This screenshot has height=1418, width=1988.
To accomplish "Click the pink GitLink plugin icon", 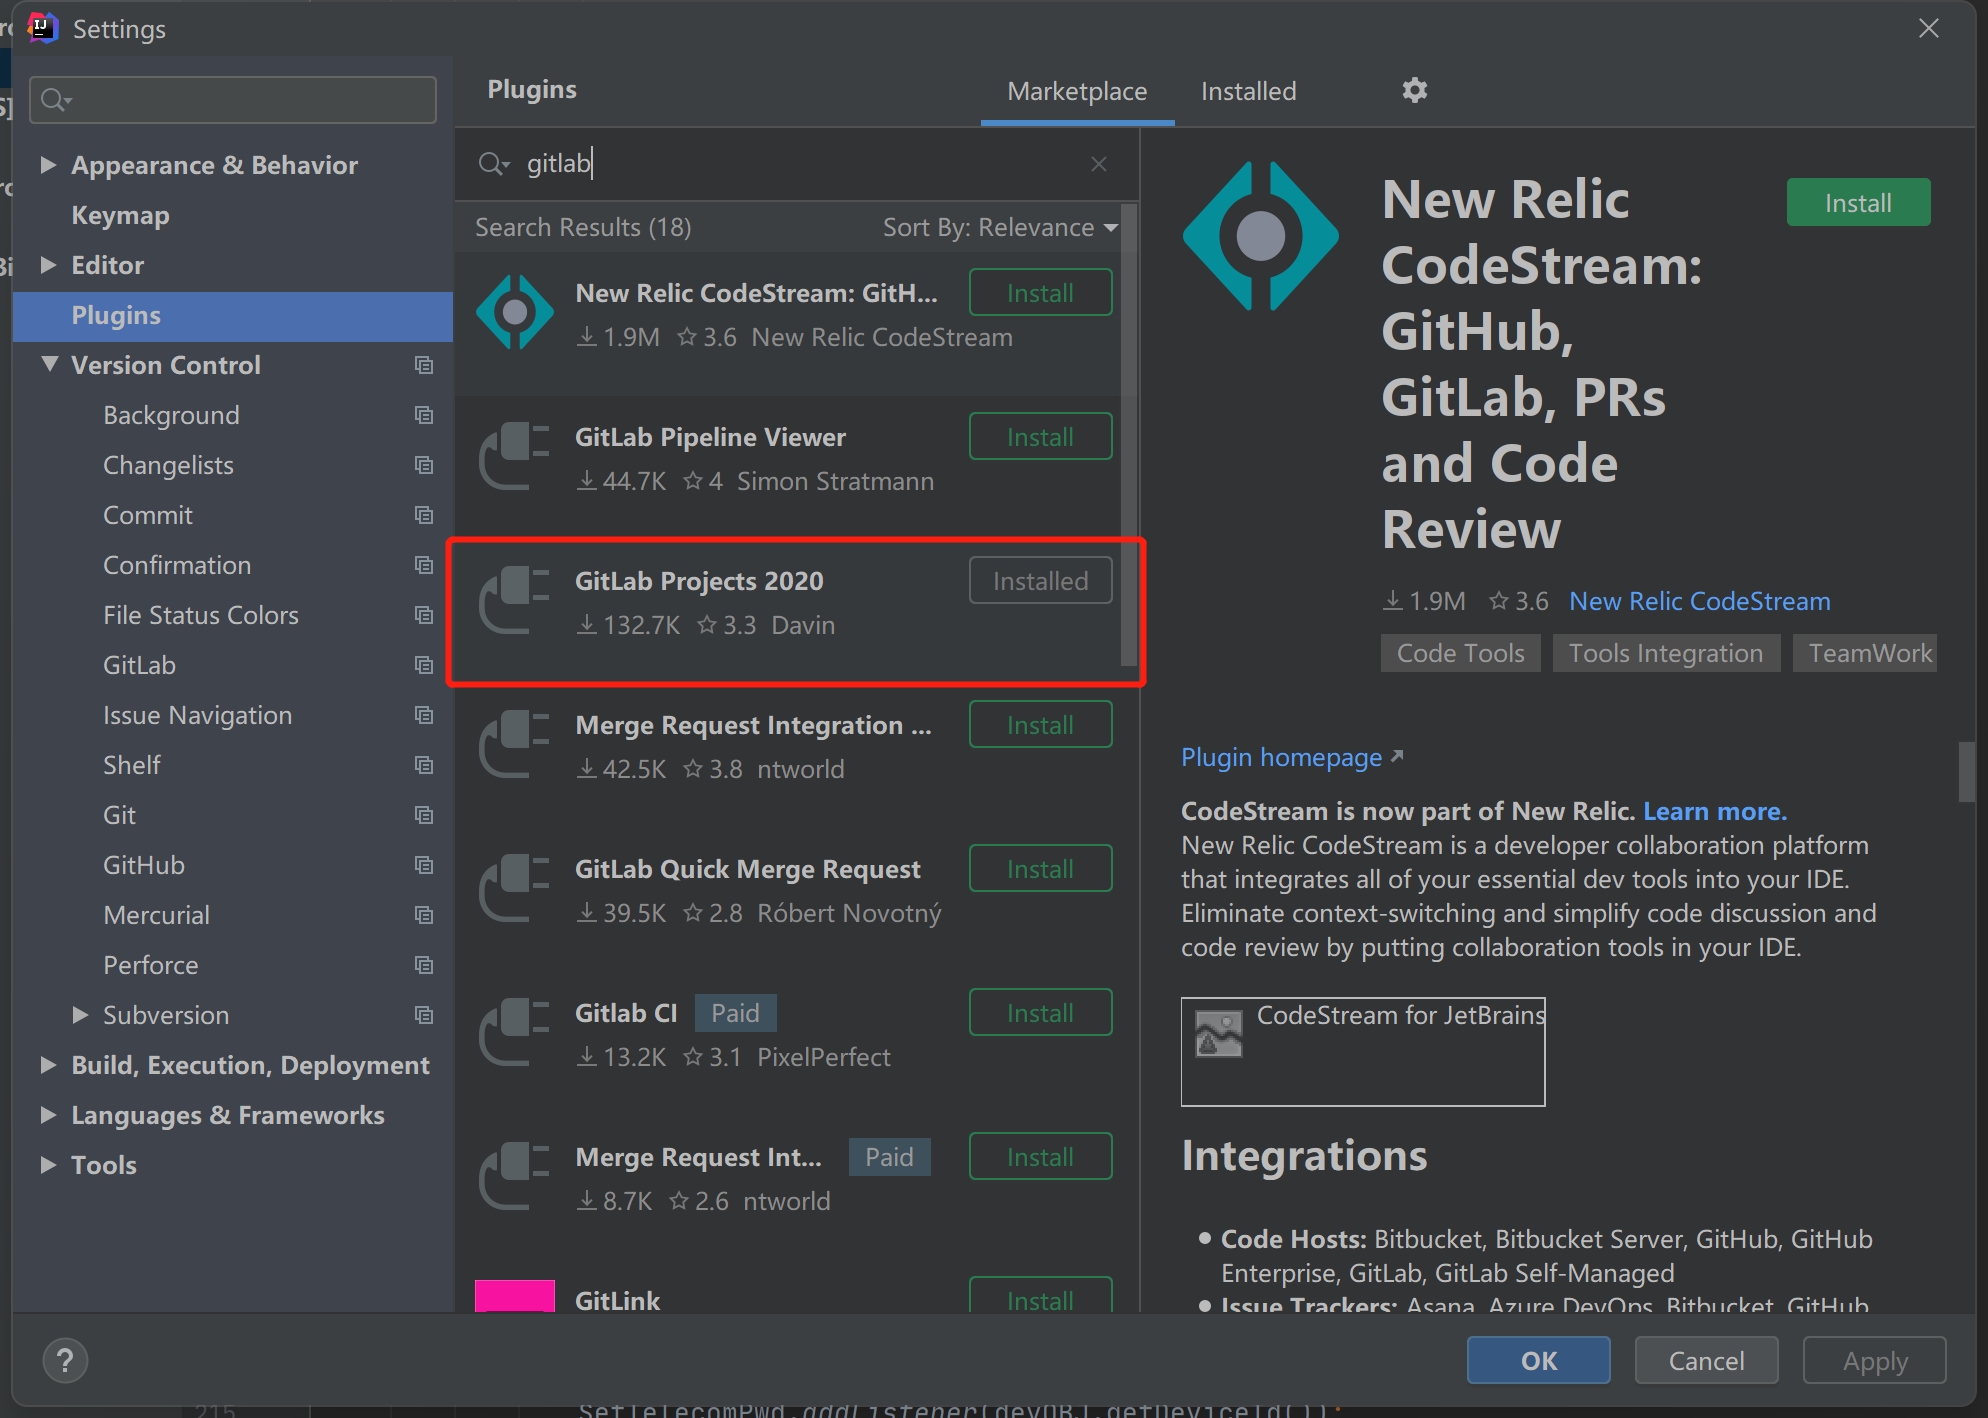I will tap(515, 1296).
